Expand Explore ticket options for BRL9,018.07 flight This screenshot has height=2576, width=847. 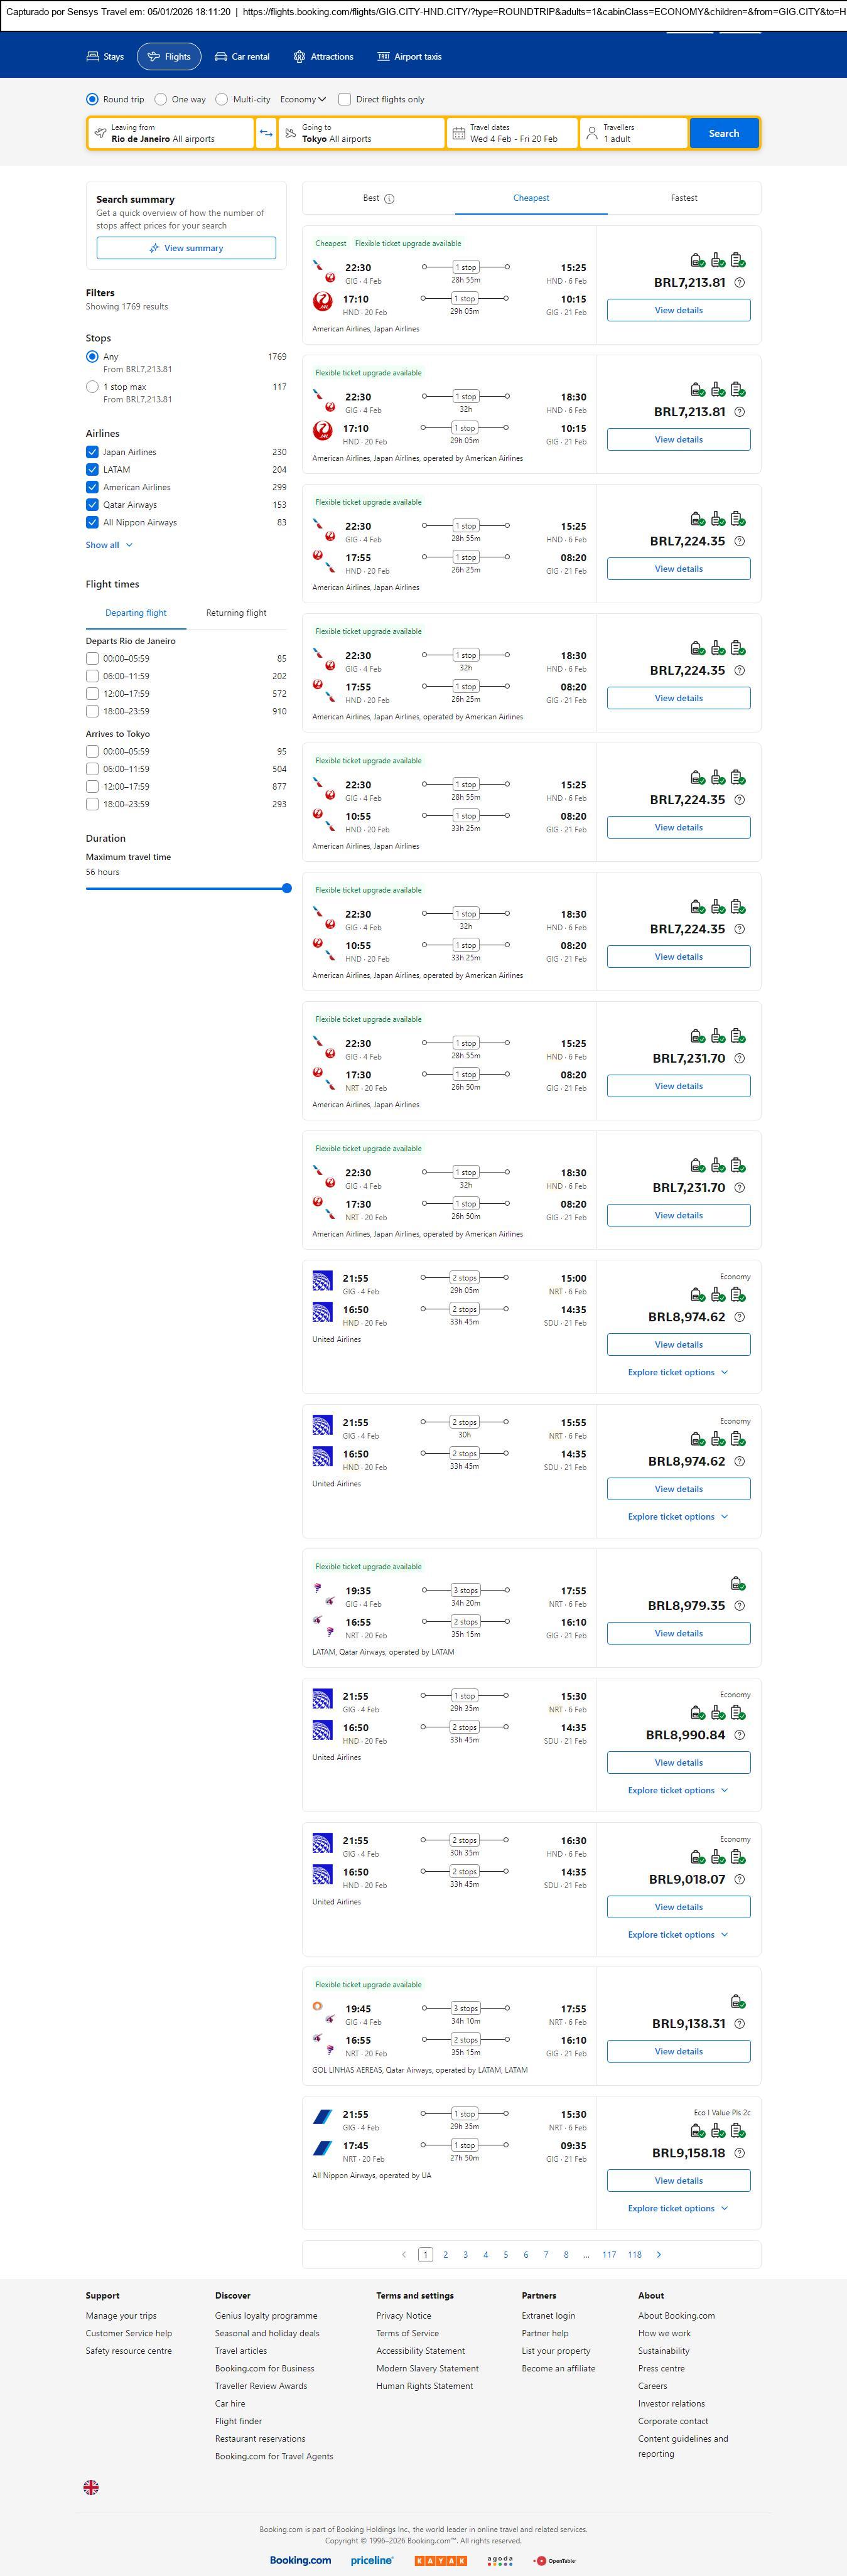678,1934
